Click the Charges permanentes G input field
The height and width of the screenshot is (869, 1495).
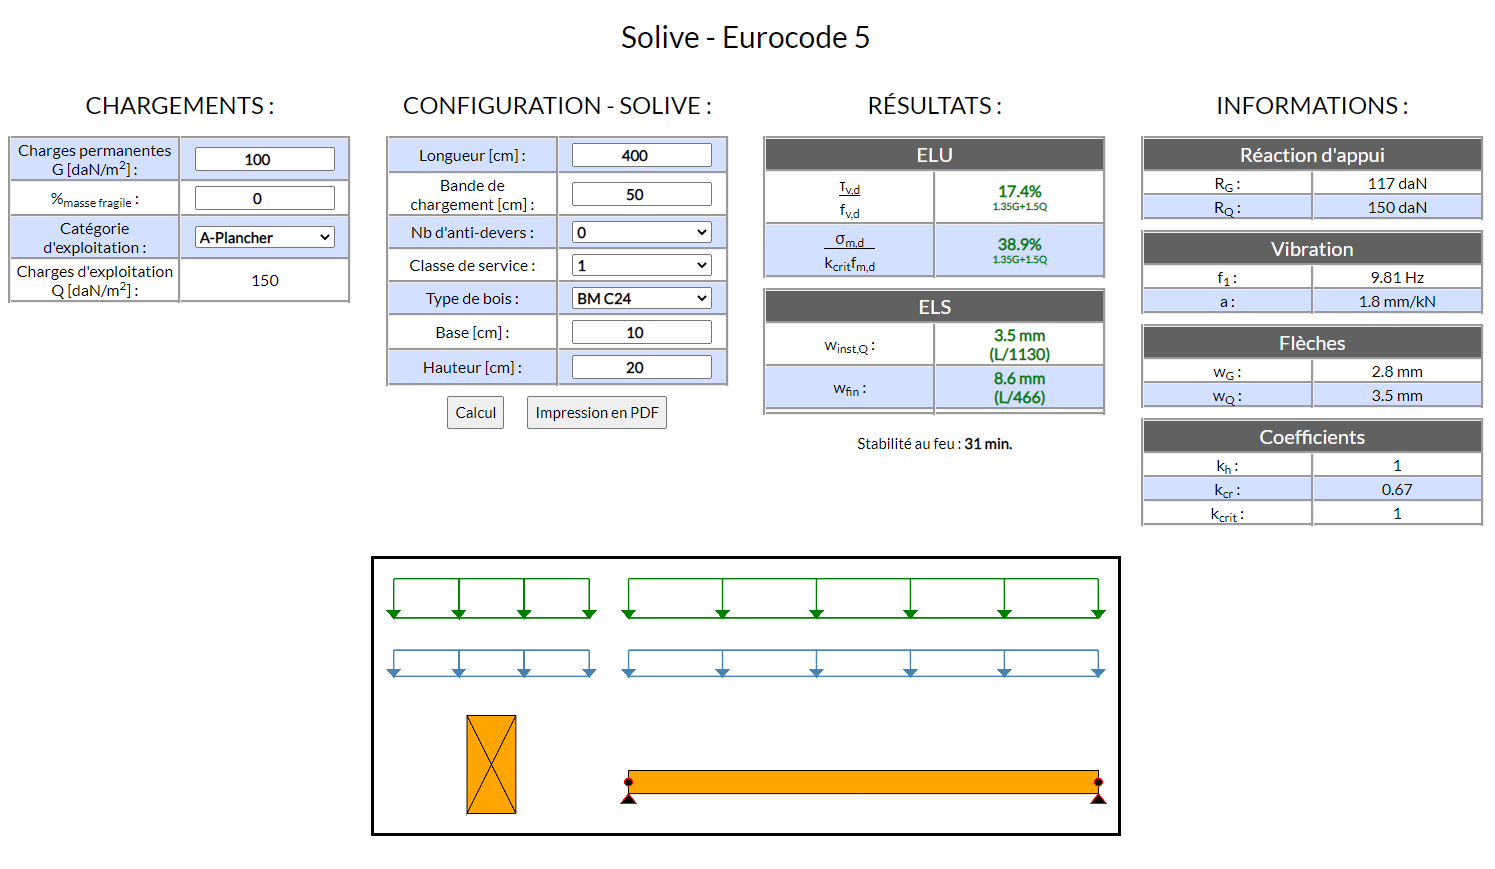265,160
